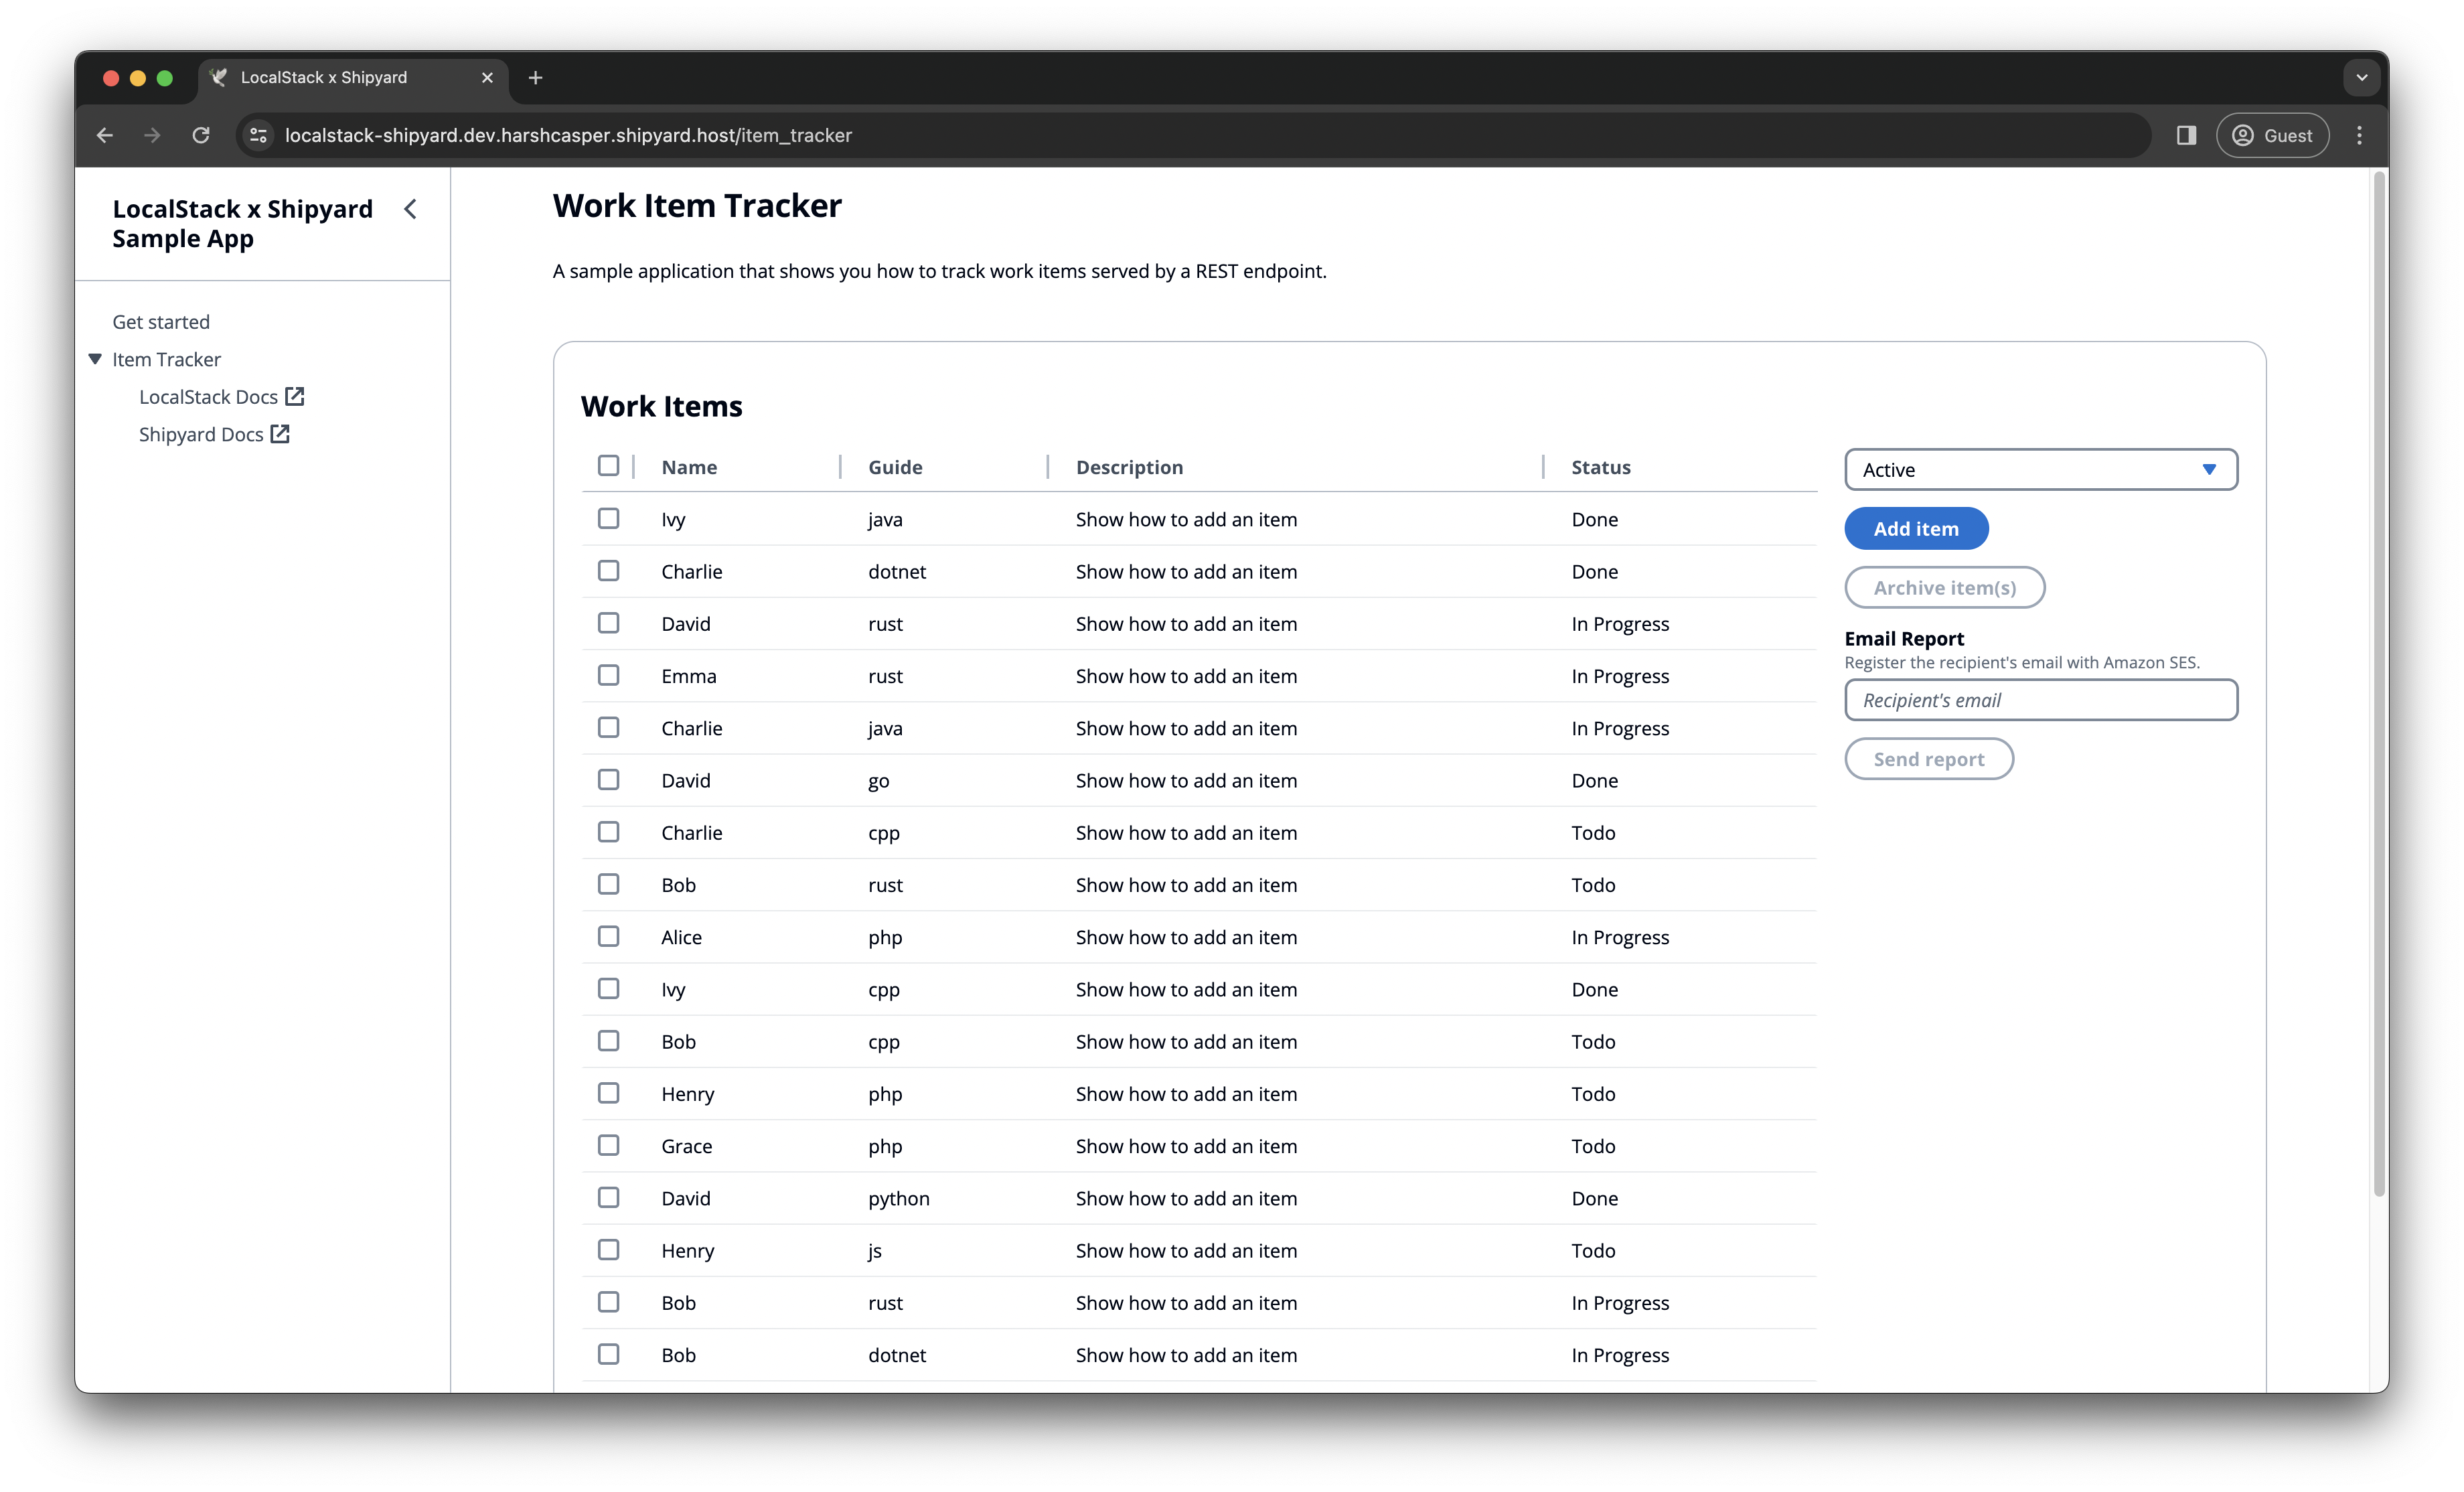Check the select-all checkbox in table header

coord(608,466)
